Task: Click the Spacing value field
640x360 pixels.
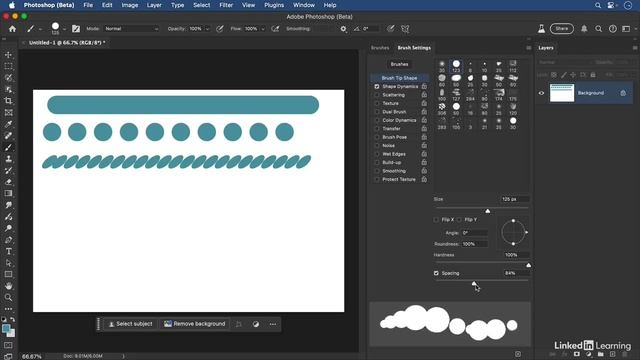Action: coord(516,273)
